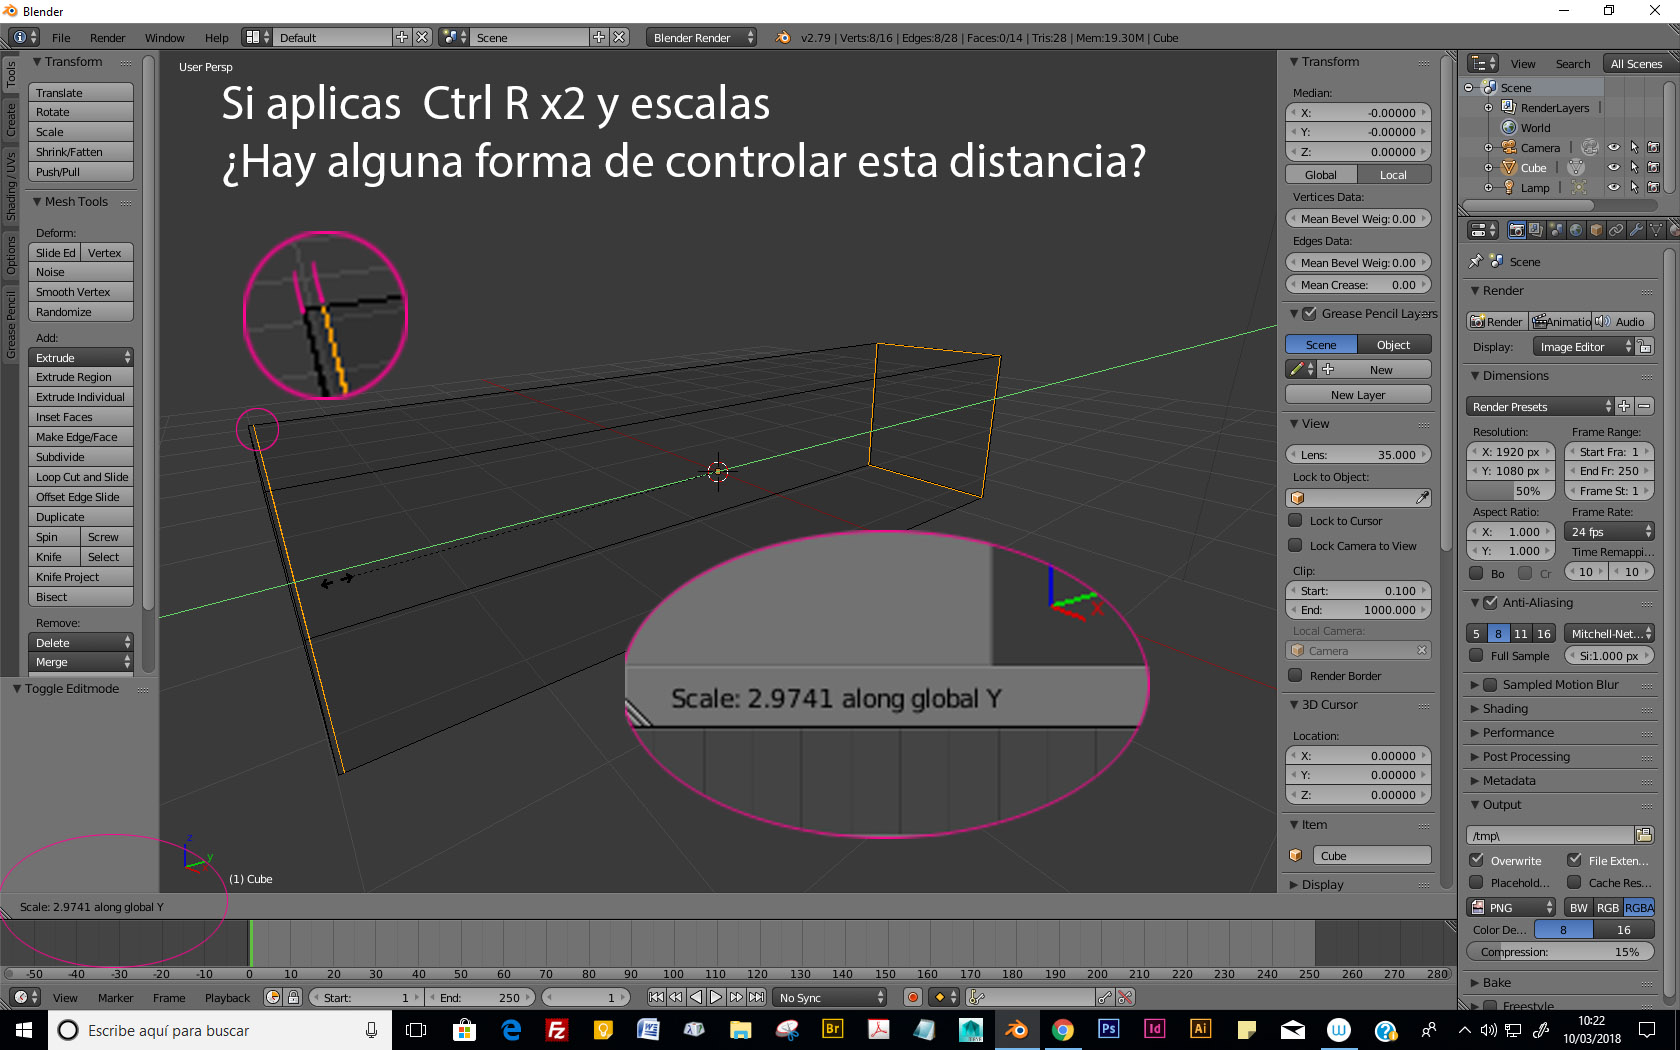Enable the Lock Camera to View checkbox
The width and height of the screenshot is (1680, 1050).
(1295, 545)
